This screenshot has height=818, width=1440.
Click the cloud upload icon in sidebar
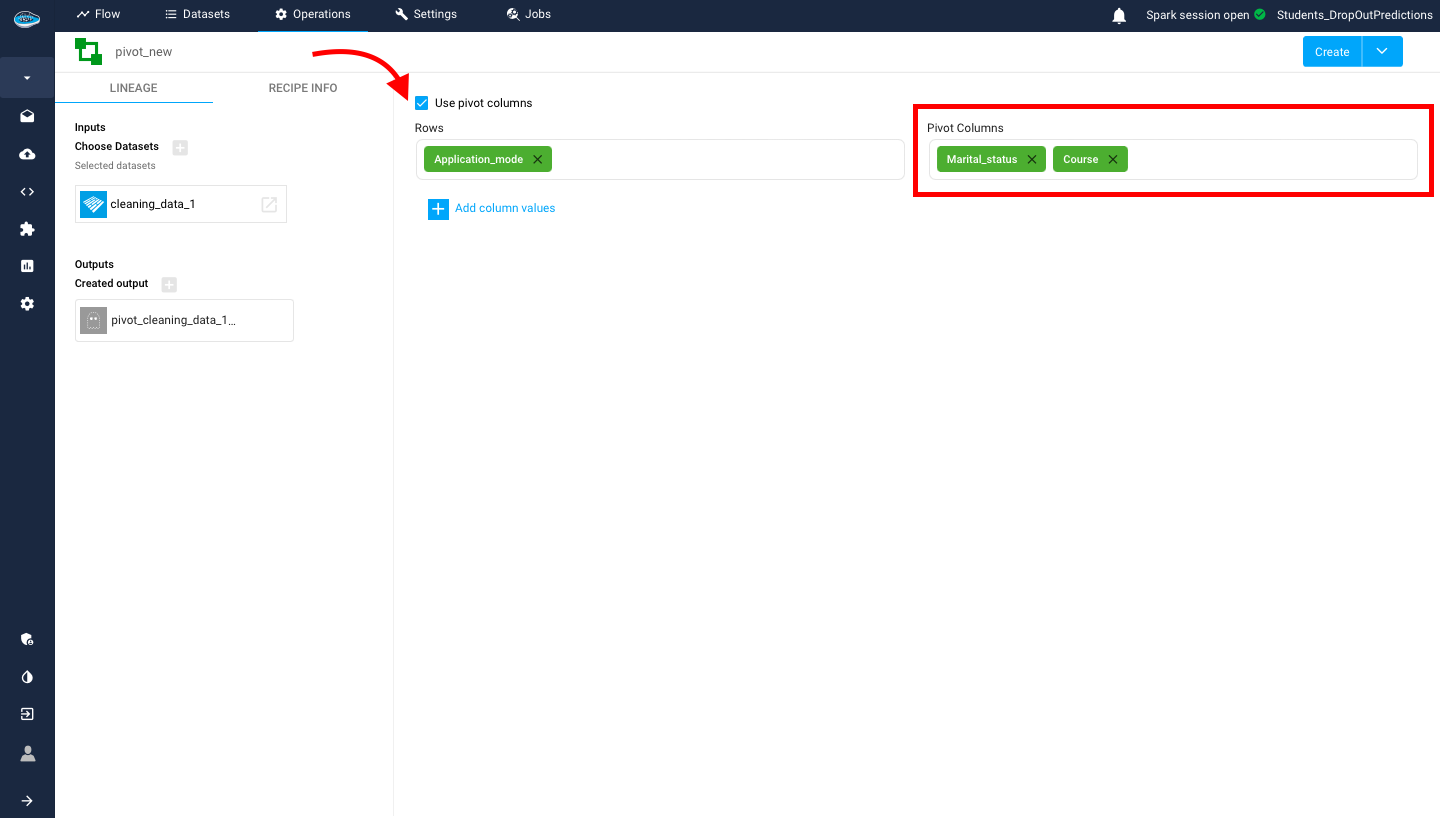27,154
